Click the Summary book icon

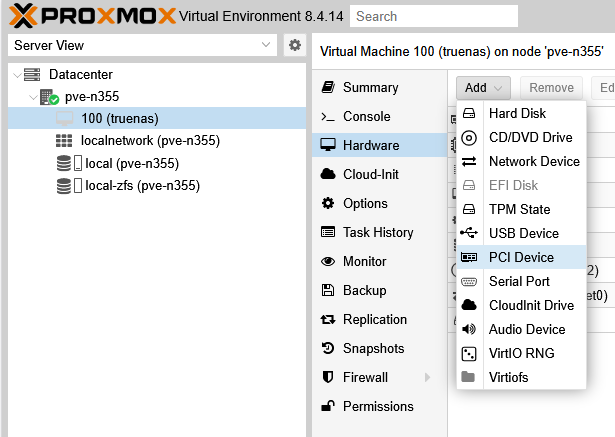click(328, 87)
